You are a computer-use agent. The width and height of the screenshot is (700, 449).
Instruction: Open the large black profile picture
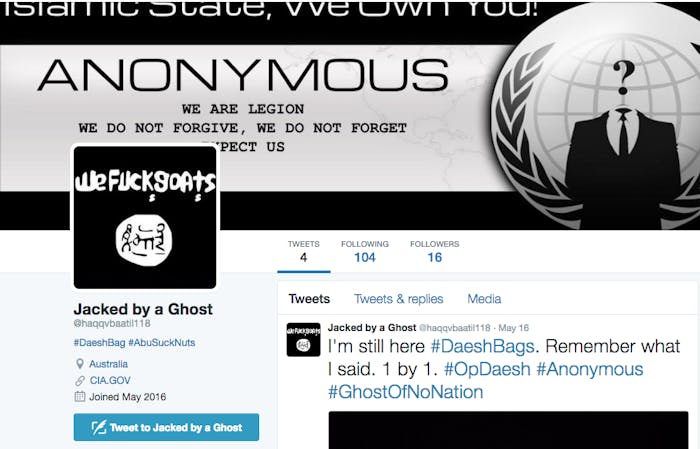pos(145,217)
